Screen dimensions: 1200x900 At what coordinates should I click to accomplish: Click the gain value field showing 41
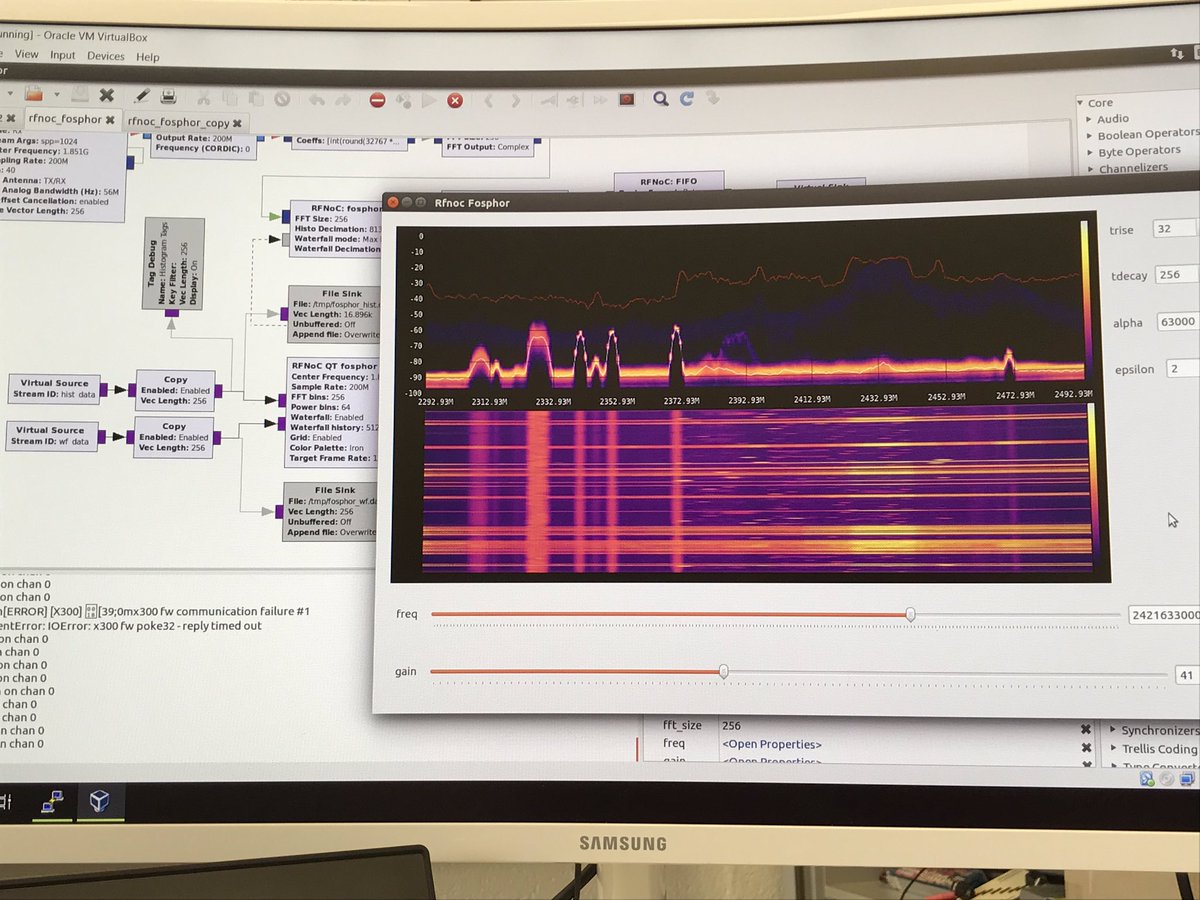[x=1187, y=675]
